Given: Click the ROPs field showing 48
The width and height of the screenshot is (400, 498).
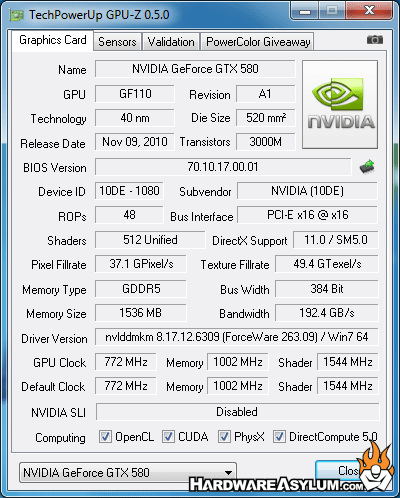Looking at the screenshot, I should coord(129,215).
